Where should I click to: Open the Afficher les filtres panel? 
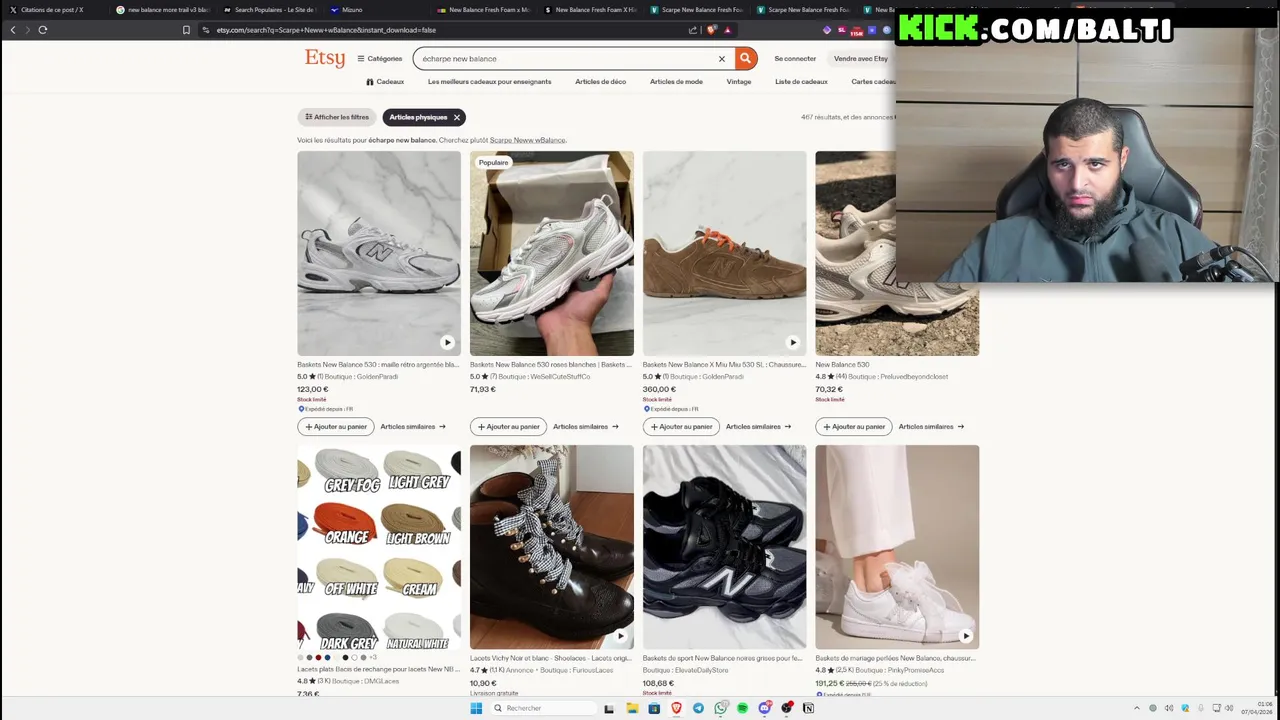[337, 117]
